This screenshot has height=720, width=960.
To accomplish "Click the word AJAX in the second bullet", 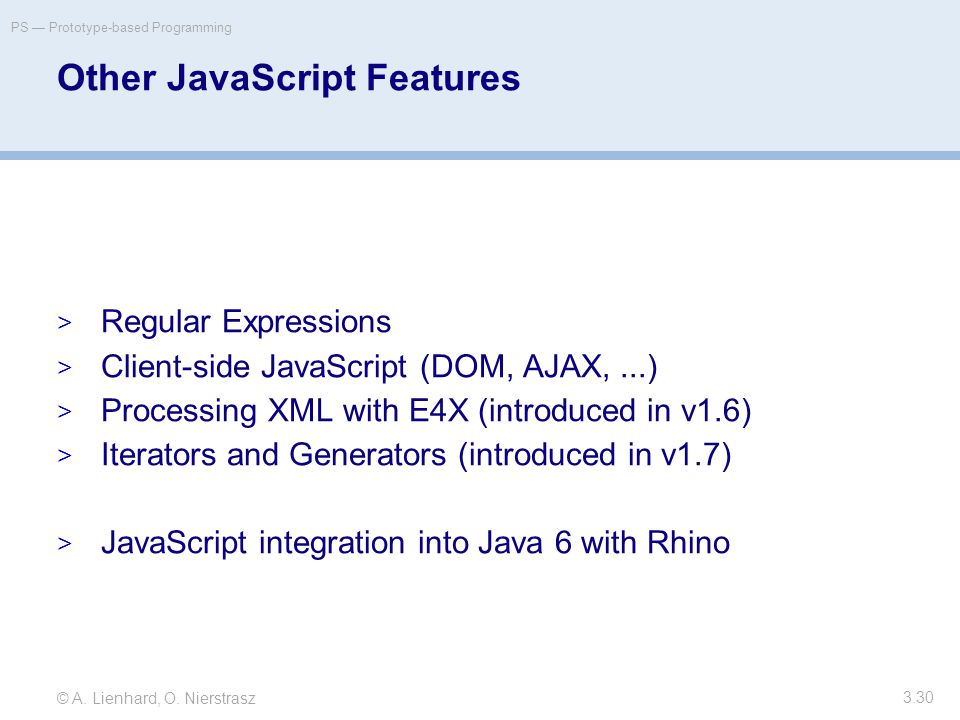I will [x=566, y=367].
